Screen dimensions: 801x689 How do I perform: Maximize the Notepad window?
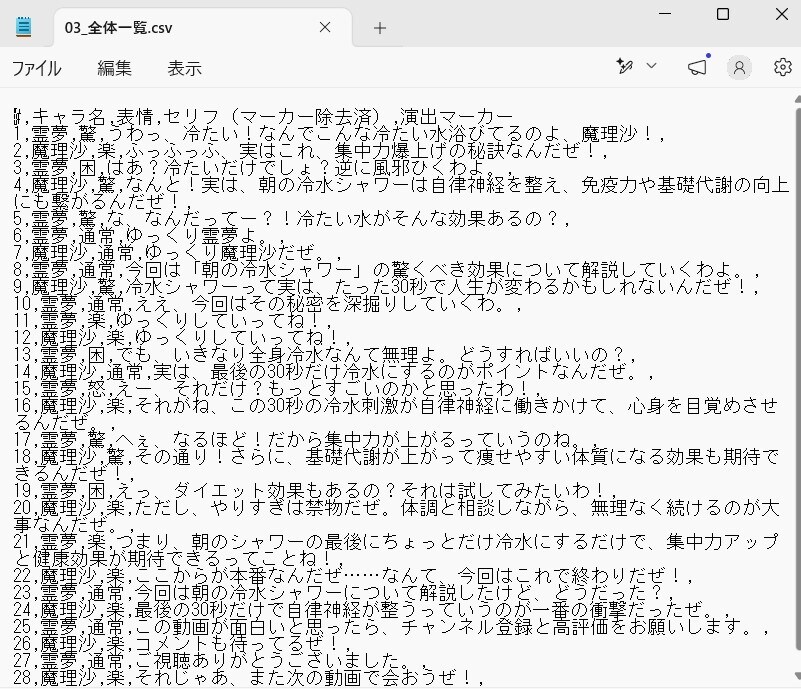pyautogui.click(x=723, y=14)
